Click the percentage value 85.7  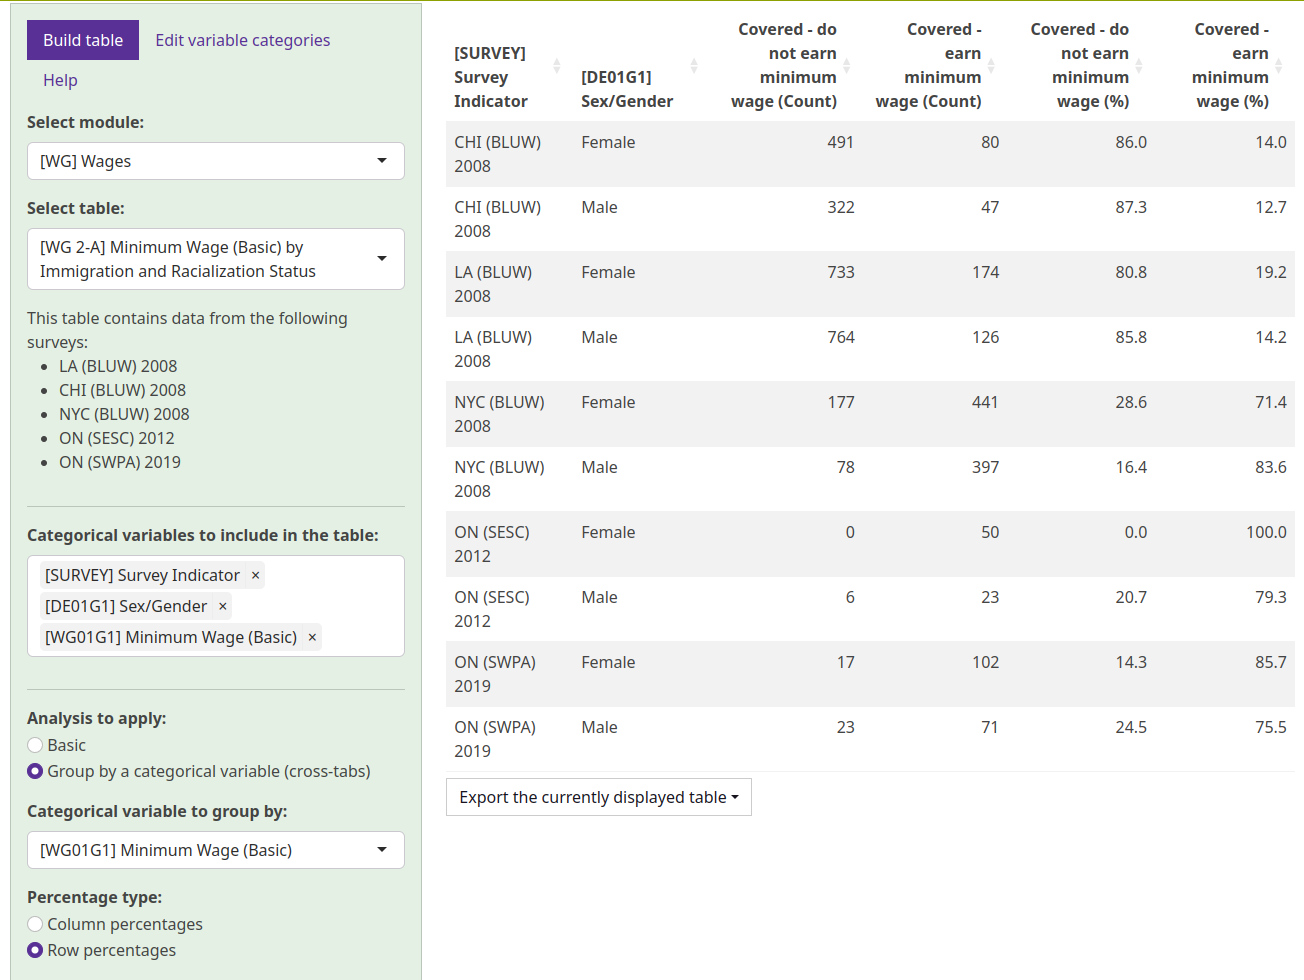[x=1271, y=662]
